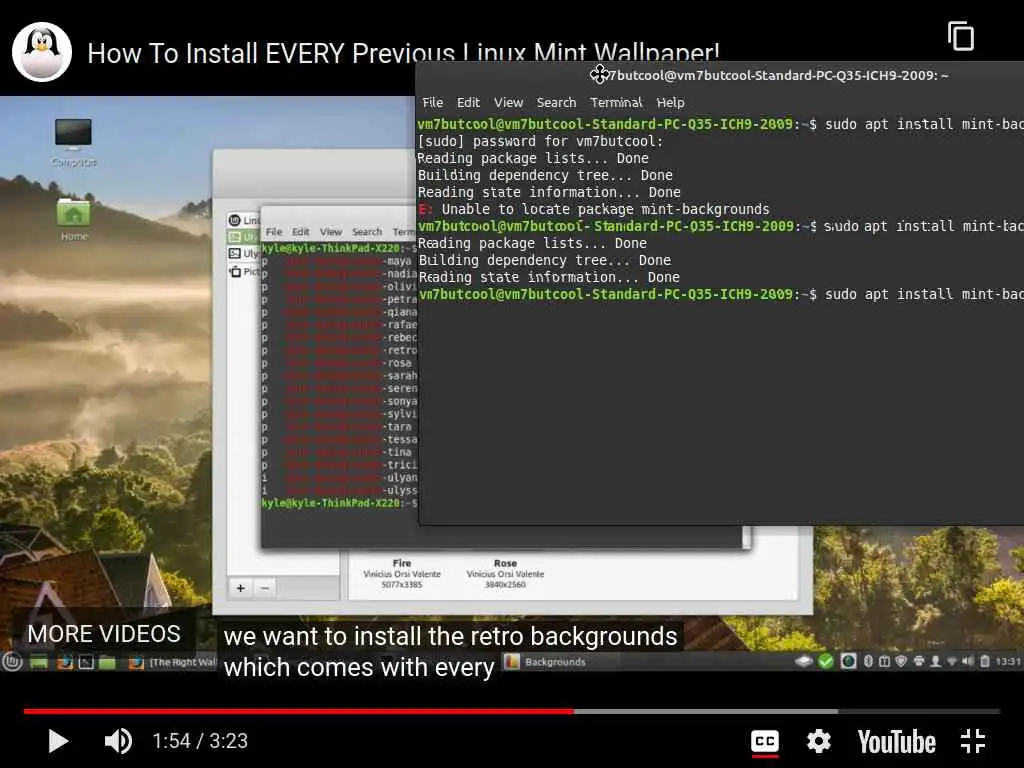This screenshot has width=1024, height=768.
Task: Open View menu in the vm7butcool terminal
Action: tap(508, 103)
